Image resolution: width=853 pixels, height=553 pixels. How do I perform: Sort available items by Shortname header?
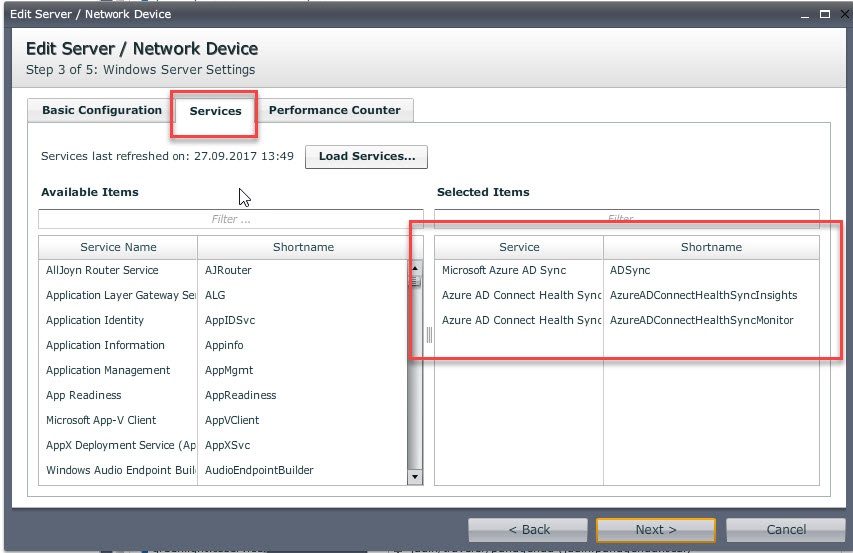(303, 247)
